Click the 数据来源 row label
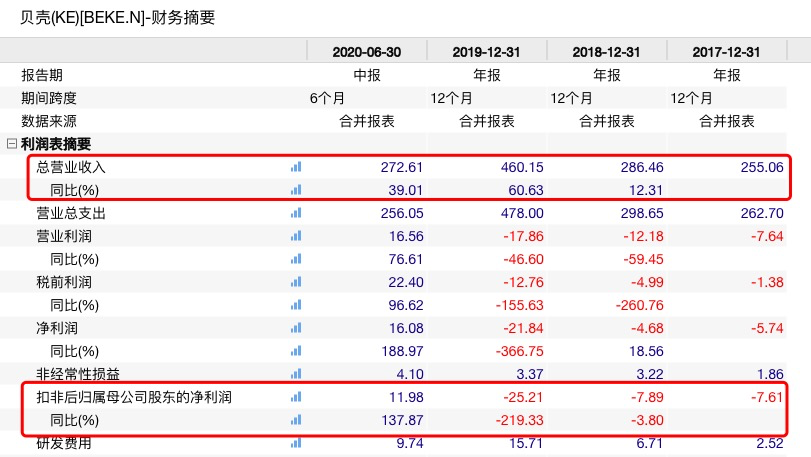The width and height of the screenshot is (811, 457). coord(49,121)
